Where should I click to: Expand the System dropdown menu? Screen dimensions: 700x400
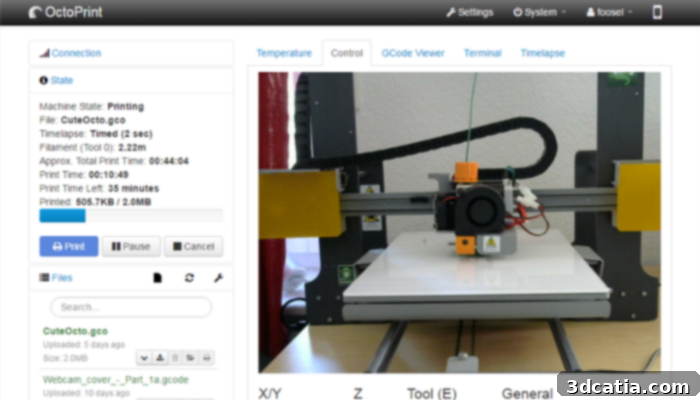point(539,12)
